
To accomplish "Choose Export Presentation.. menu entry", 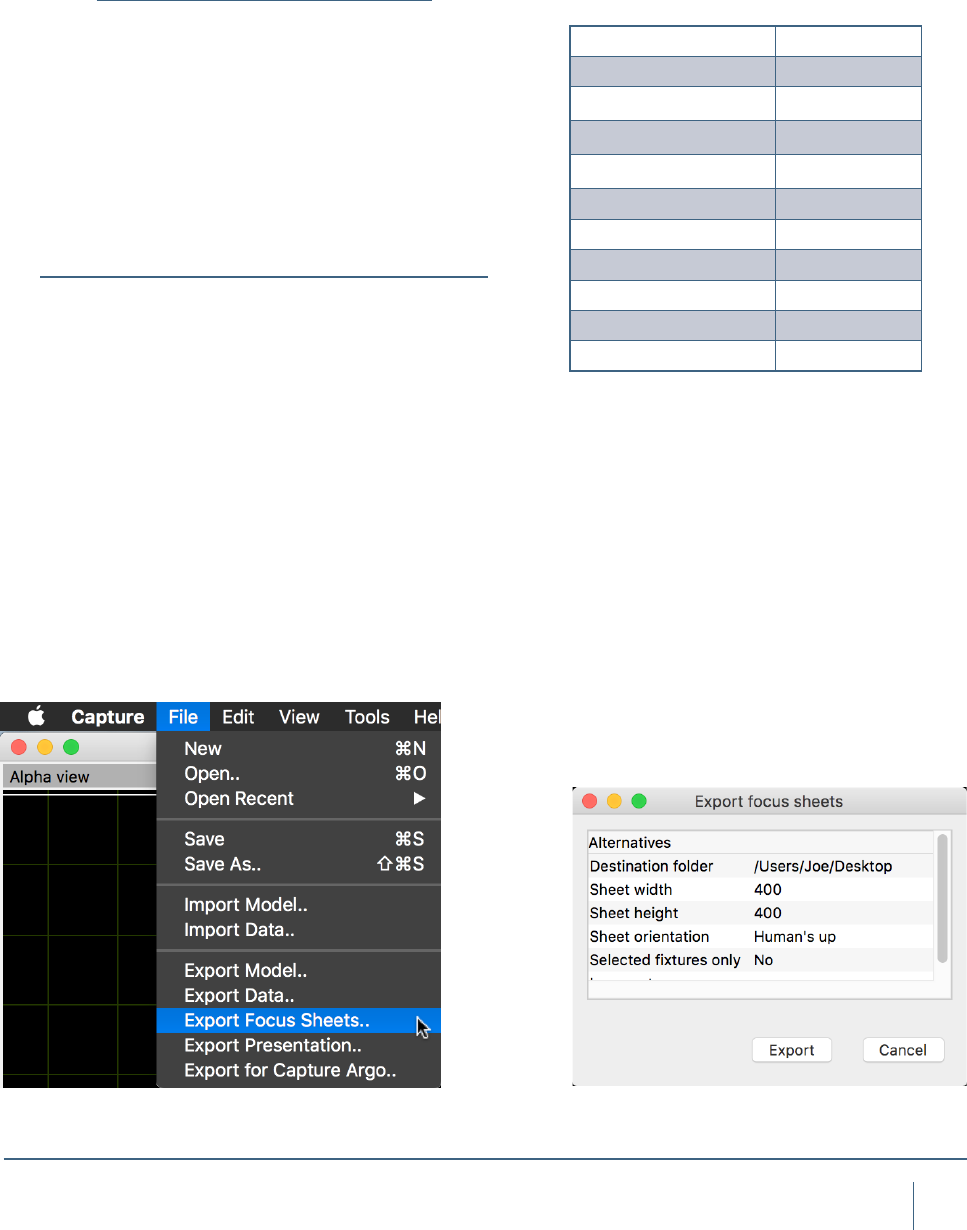I will [299, 1045].
